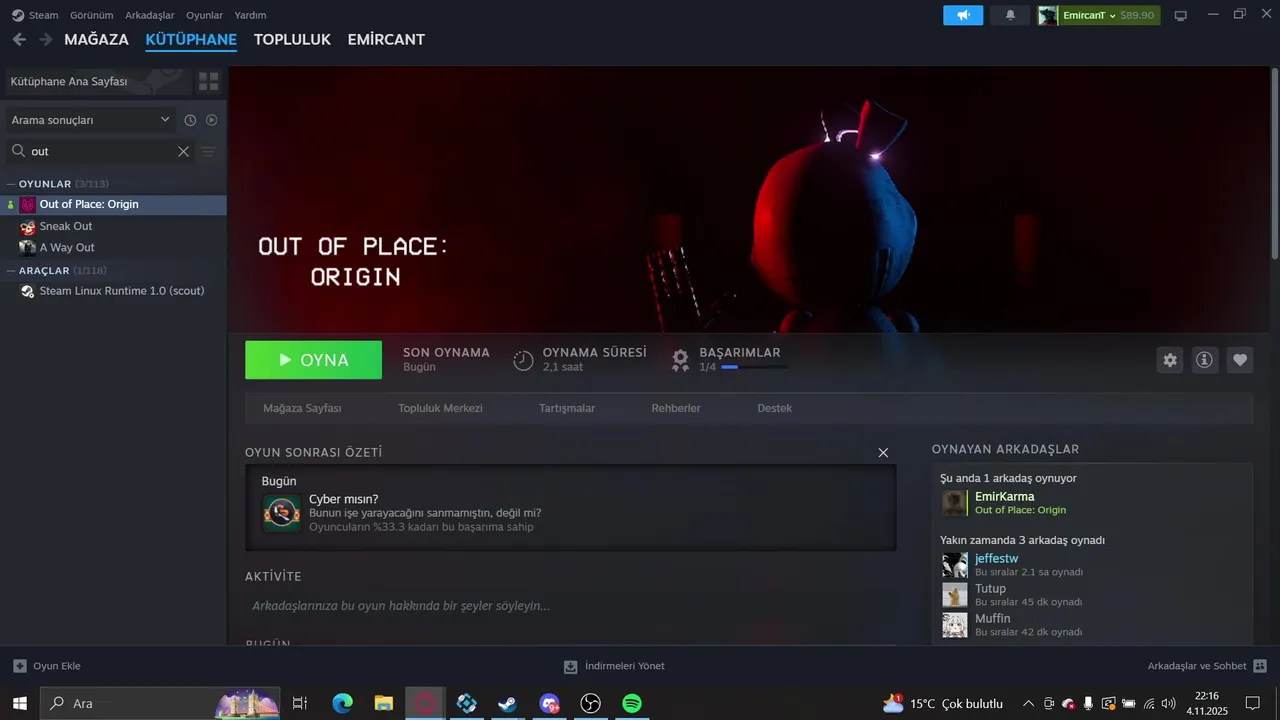Open the Rehberler link

(676, 408)
